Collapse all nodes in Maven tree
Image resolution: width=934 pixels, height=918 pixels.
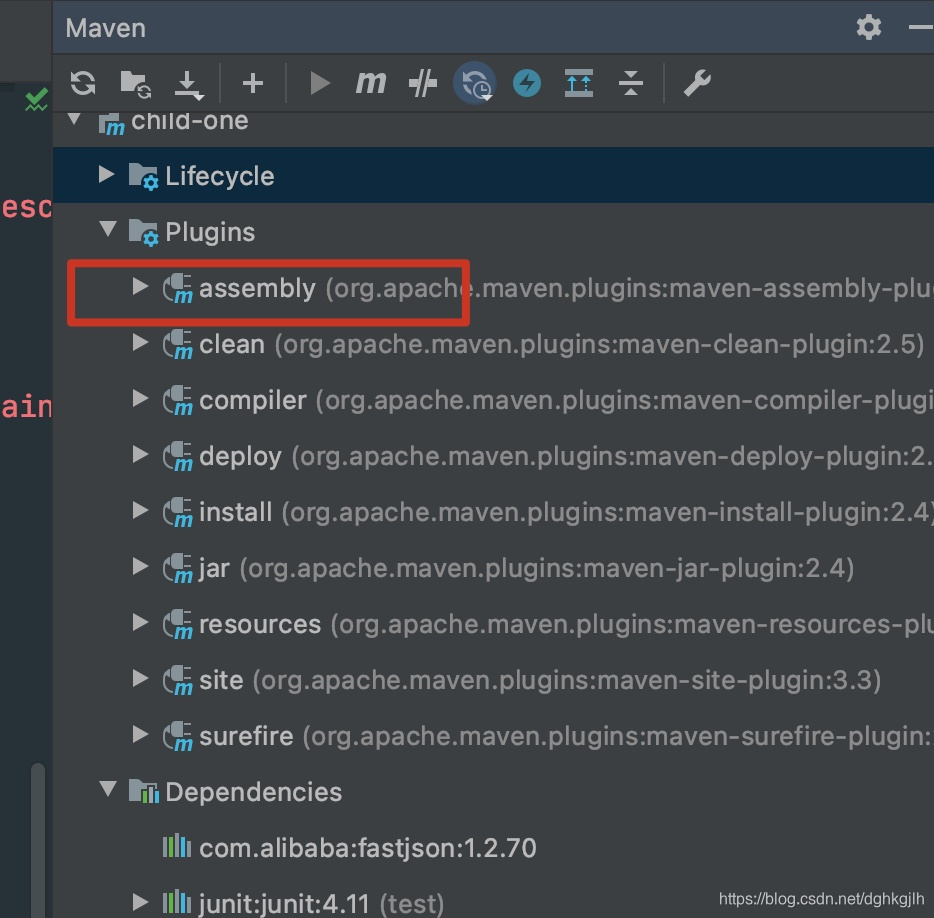[x=631, y=83]
